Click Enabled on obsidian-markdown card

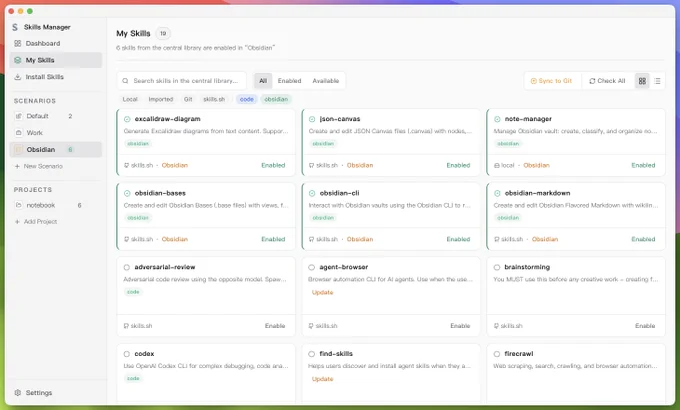(643, 239)
